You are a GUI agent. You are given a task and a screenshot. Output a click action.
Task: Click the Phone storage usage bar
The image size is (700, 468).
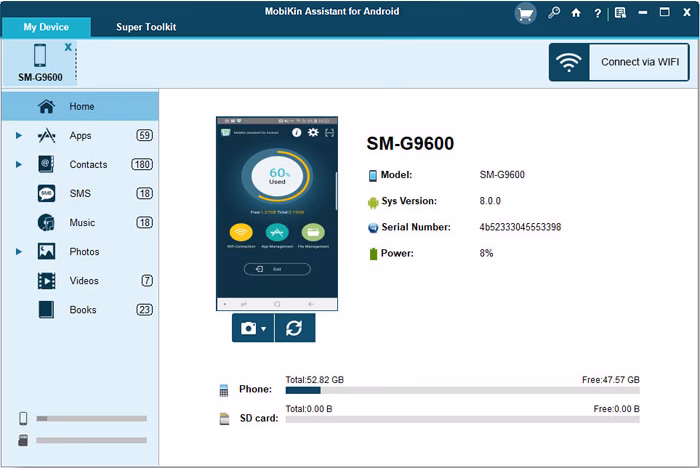[x=462, y=390]
